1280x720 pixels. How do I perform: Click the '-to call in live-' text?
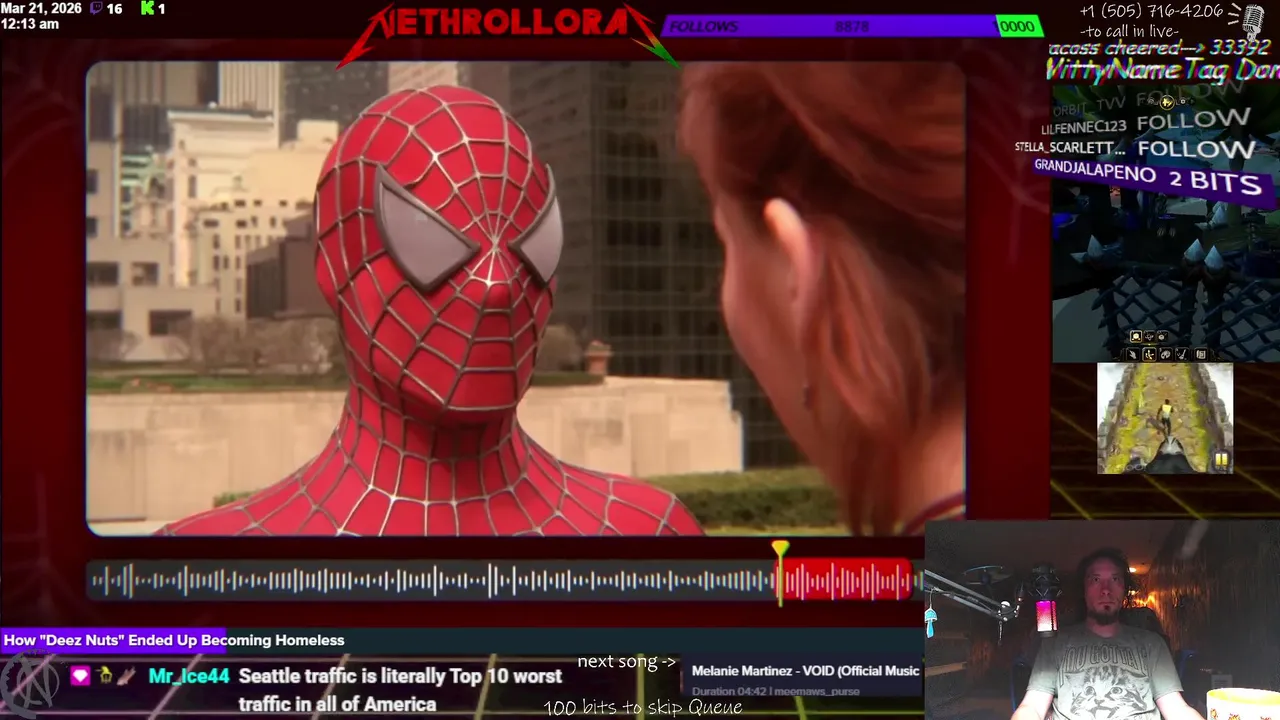click(1130, 32)
